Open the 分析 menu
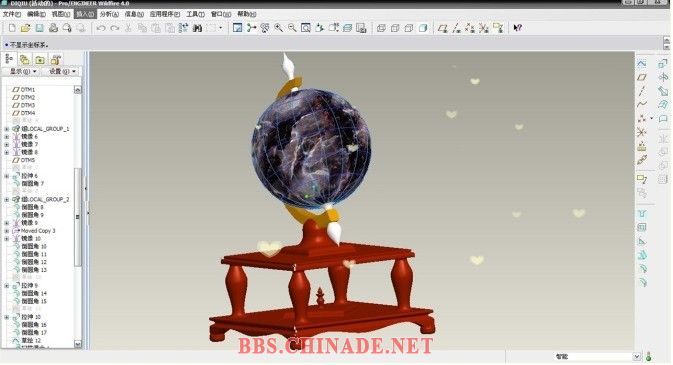This screenshot has height=365, width=673. [x=109, y=14]
